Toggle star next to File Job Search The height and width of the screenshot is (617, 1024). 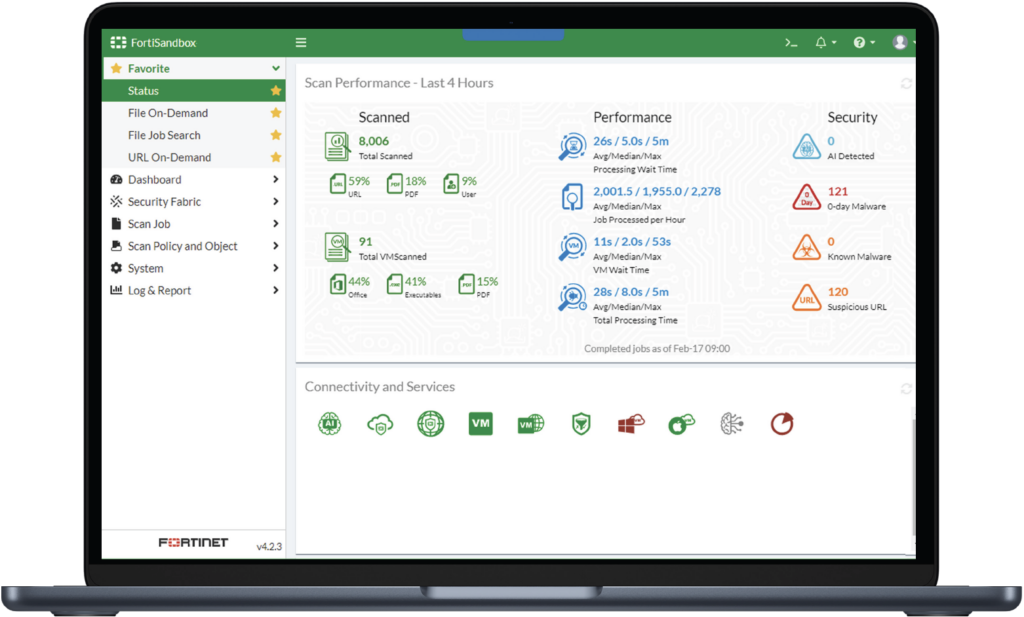coord(276,135)
